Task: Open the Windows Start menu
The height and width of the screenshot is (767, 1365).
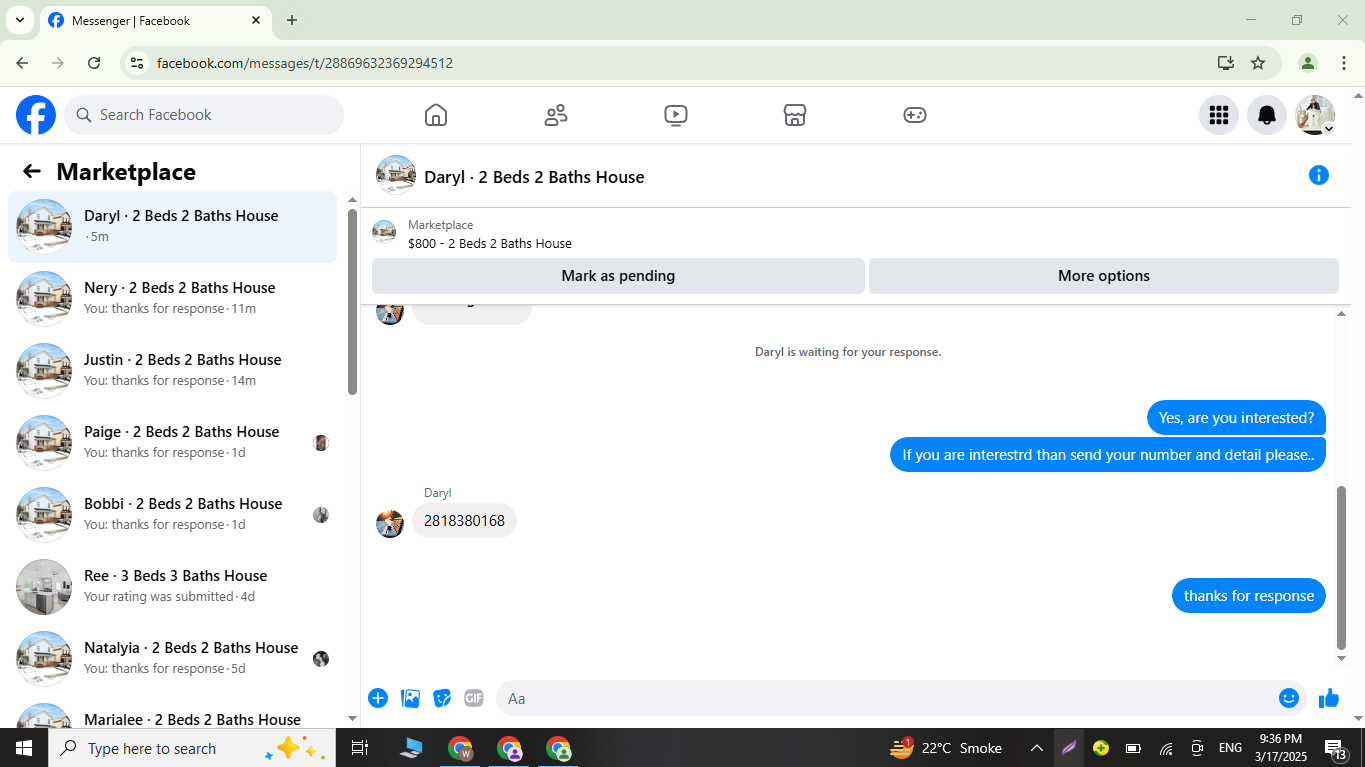Action: (23, 748)
